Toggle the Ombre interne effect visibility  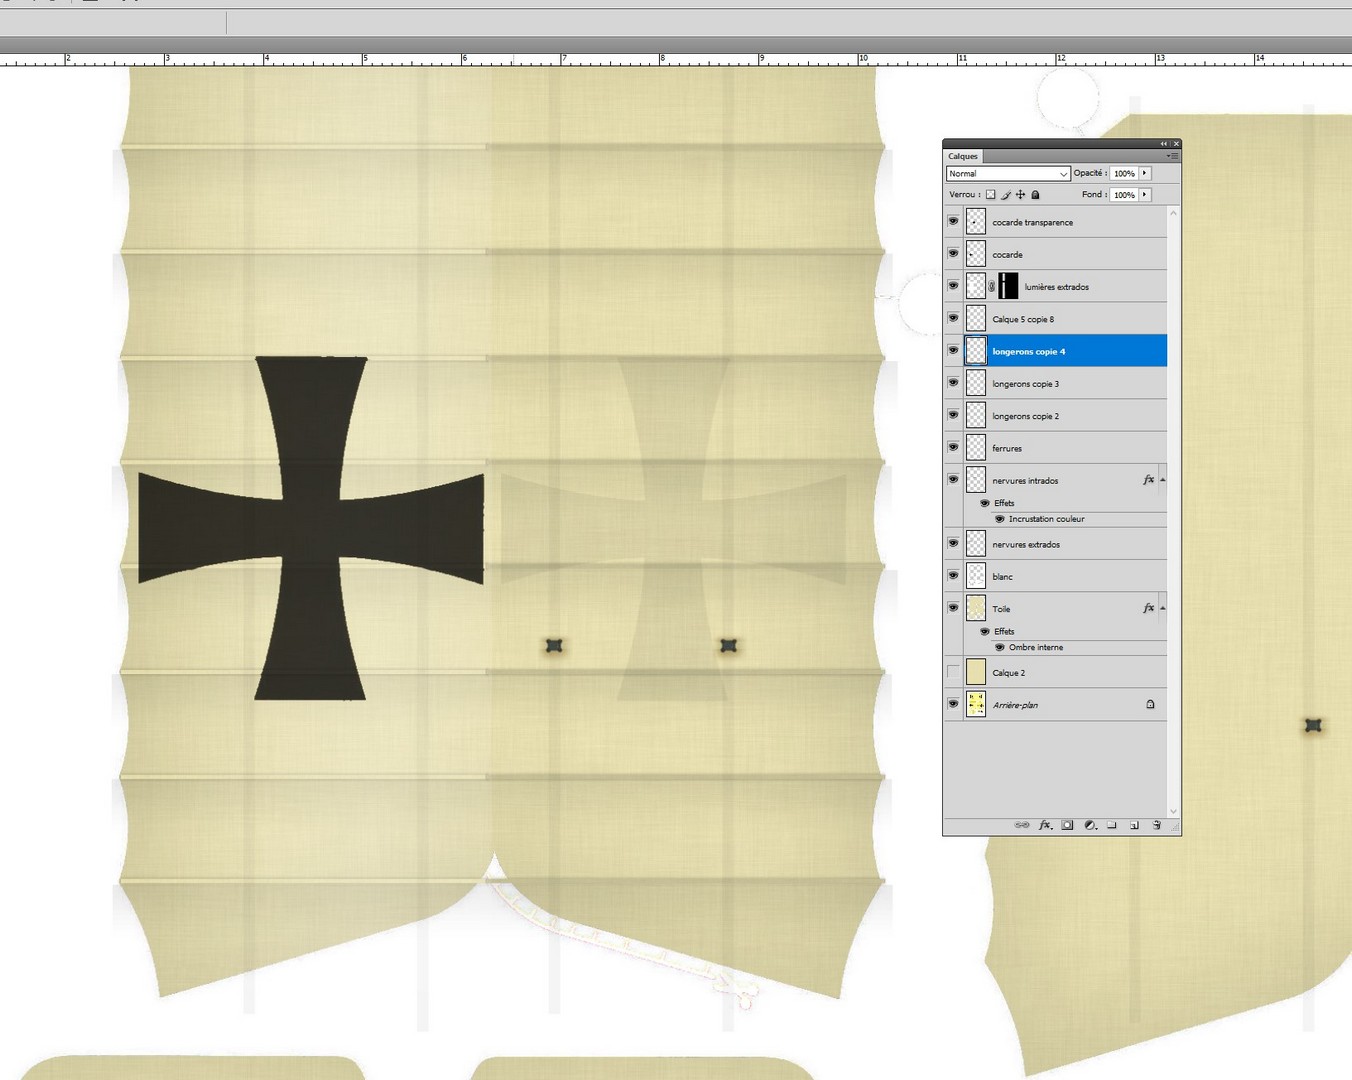pyautogui.click(x=1000, y=647)
